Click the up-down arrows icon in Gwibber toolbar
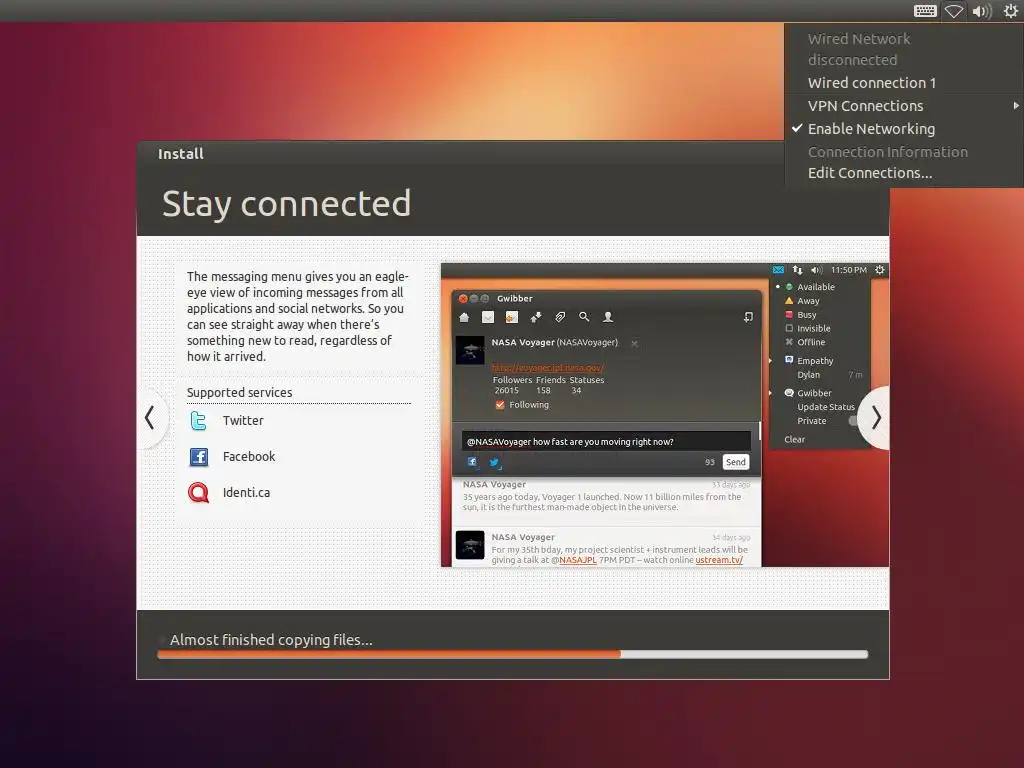Image resolution: width=1024 pixels, height=768 pixels. tap(536, 317)
